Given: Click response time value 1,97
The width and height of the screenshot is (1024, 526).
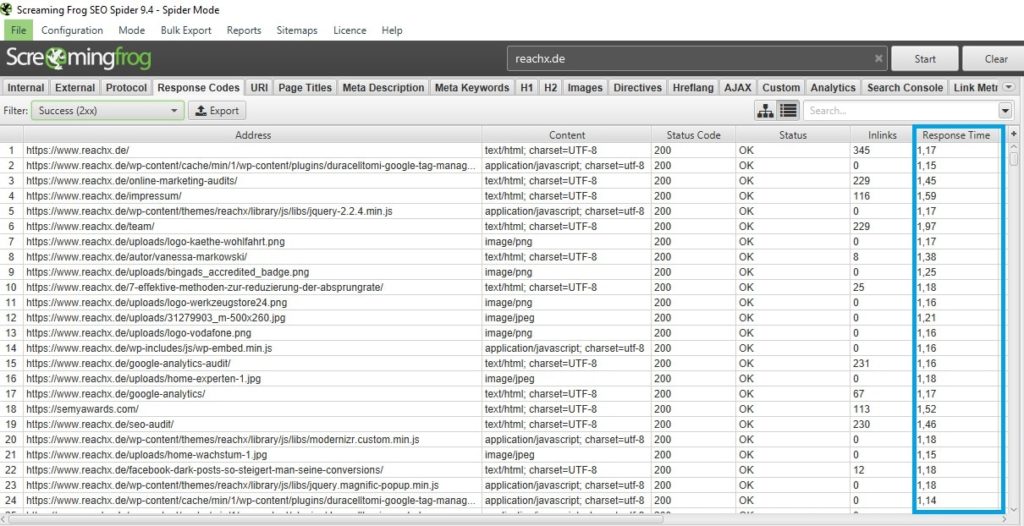Looking at the screenshot, I should [926, 227].
